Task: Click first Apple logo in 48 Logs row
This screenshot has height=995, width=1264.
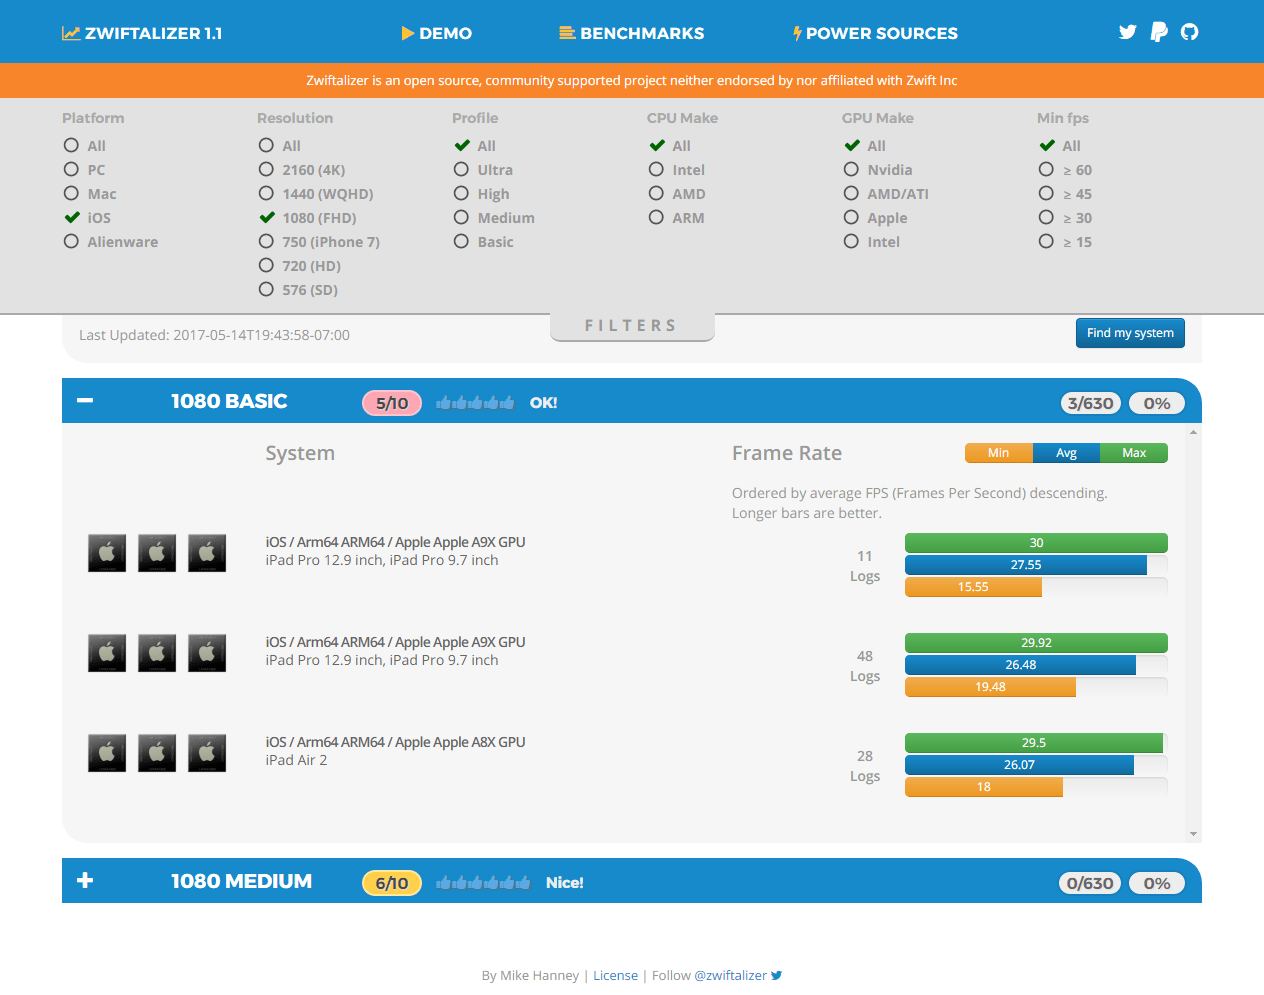Action: [107, 653]
